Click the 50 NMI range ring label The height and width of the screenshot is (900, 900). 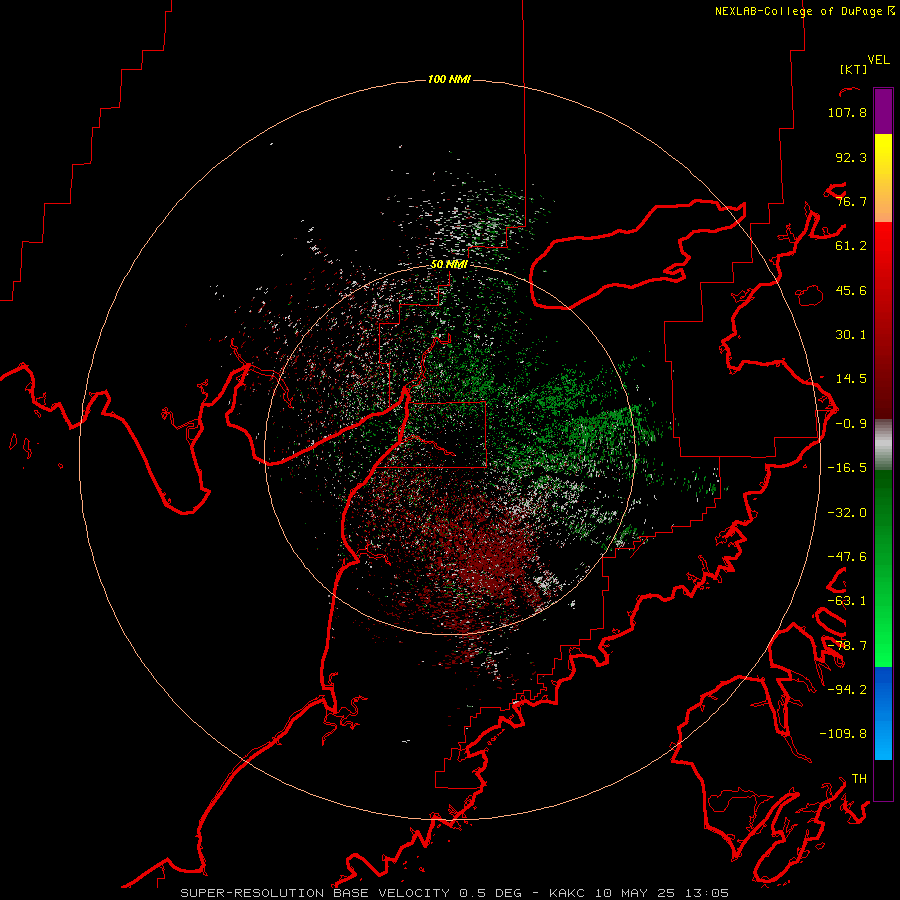[x=449, y=264]
